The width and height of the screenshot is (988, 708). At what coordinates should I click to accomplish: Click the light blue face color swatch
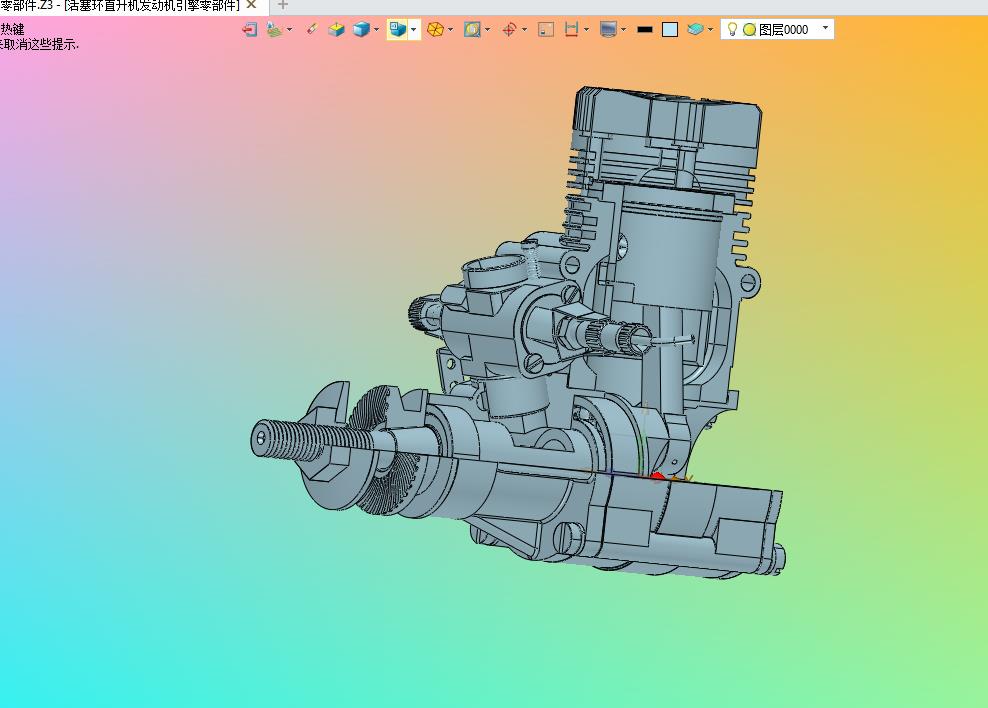click(x=670, y=30)
